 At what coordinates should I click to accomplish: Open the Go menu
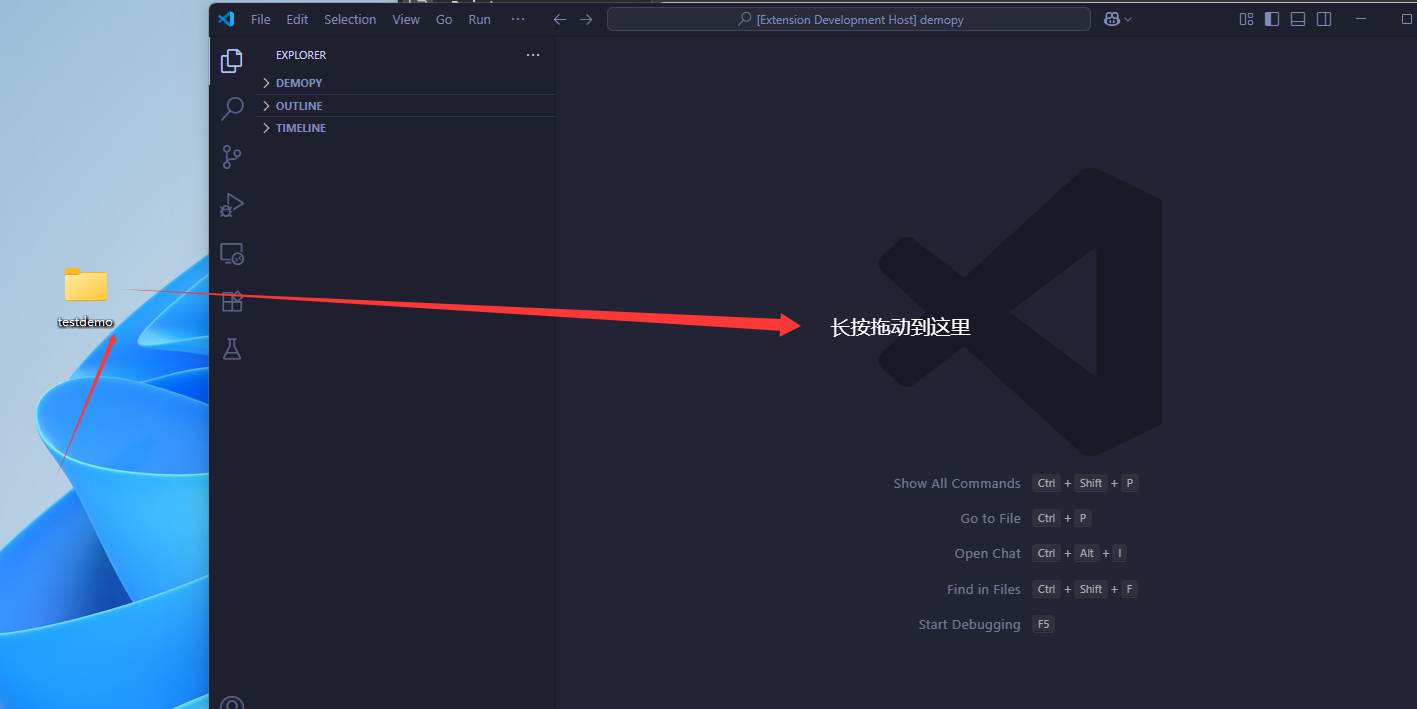click(x=444, y=19)
